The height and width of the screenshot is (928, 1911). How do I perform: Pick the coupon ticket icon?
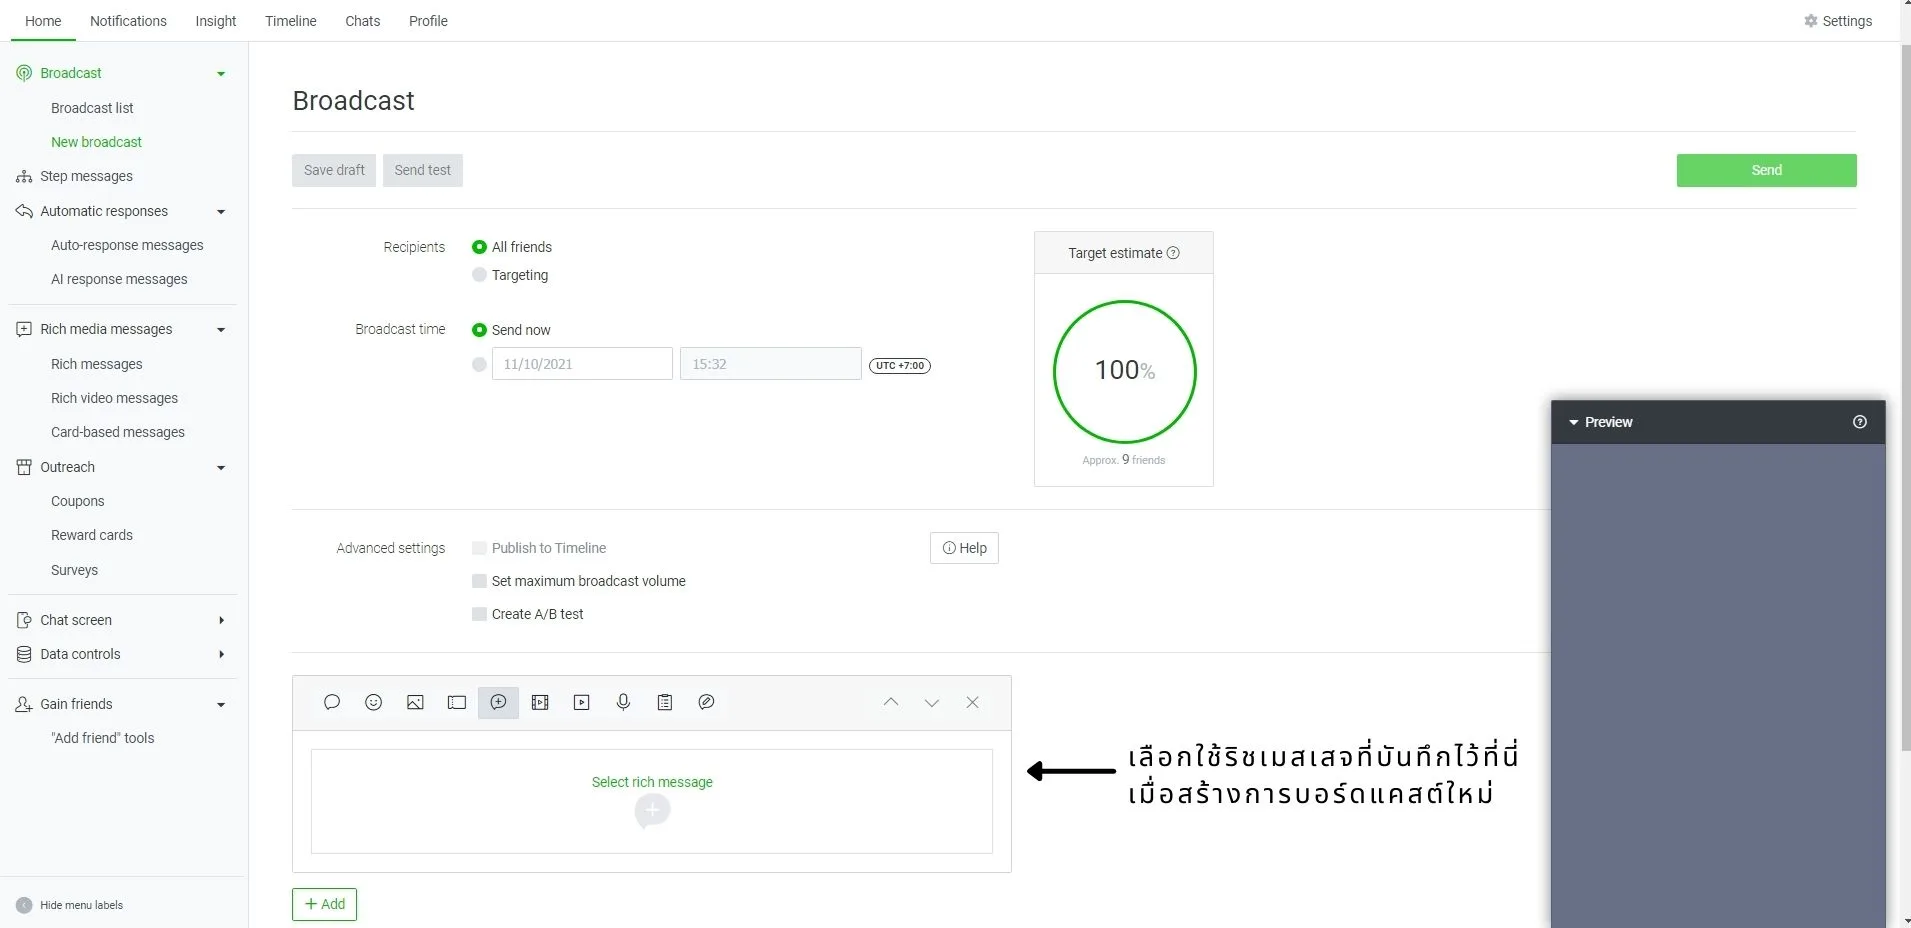pos(457,703)
